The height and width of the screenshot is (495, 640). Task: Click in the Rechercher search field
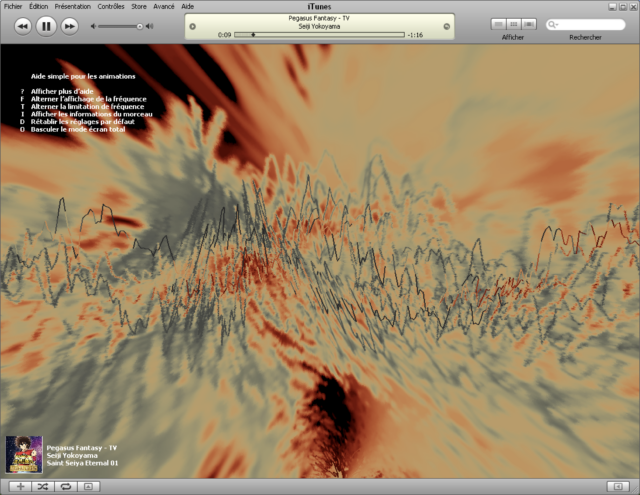click(x=590, y=23)
